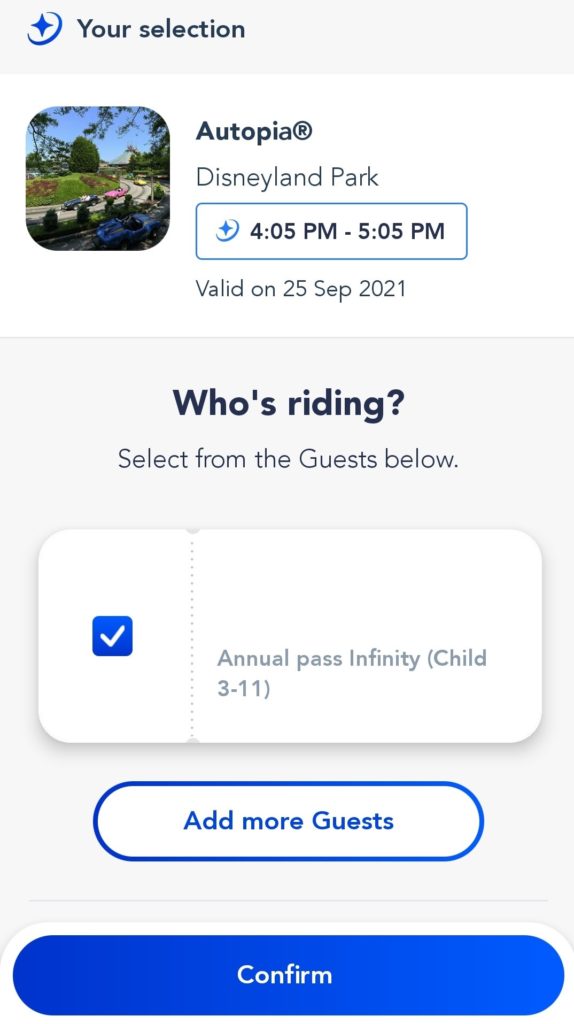The width and height of the screenshot is (574, 1024).
Task: Uncheck the Annual pass Infinity guest checkbox
Action: [x=112, y=635]
